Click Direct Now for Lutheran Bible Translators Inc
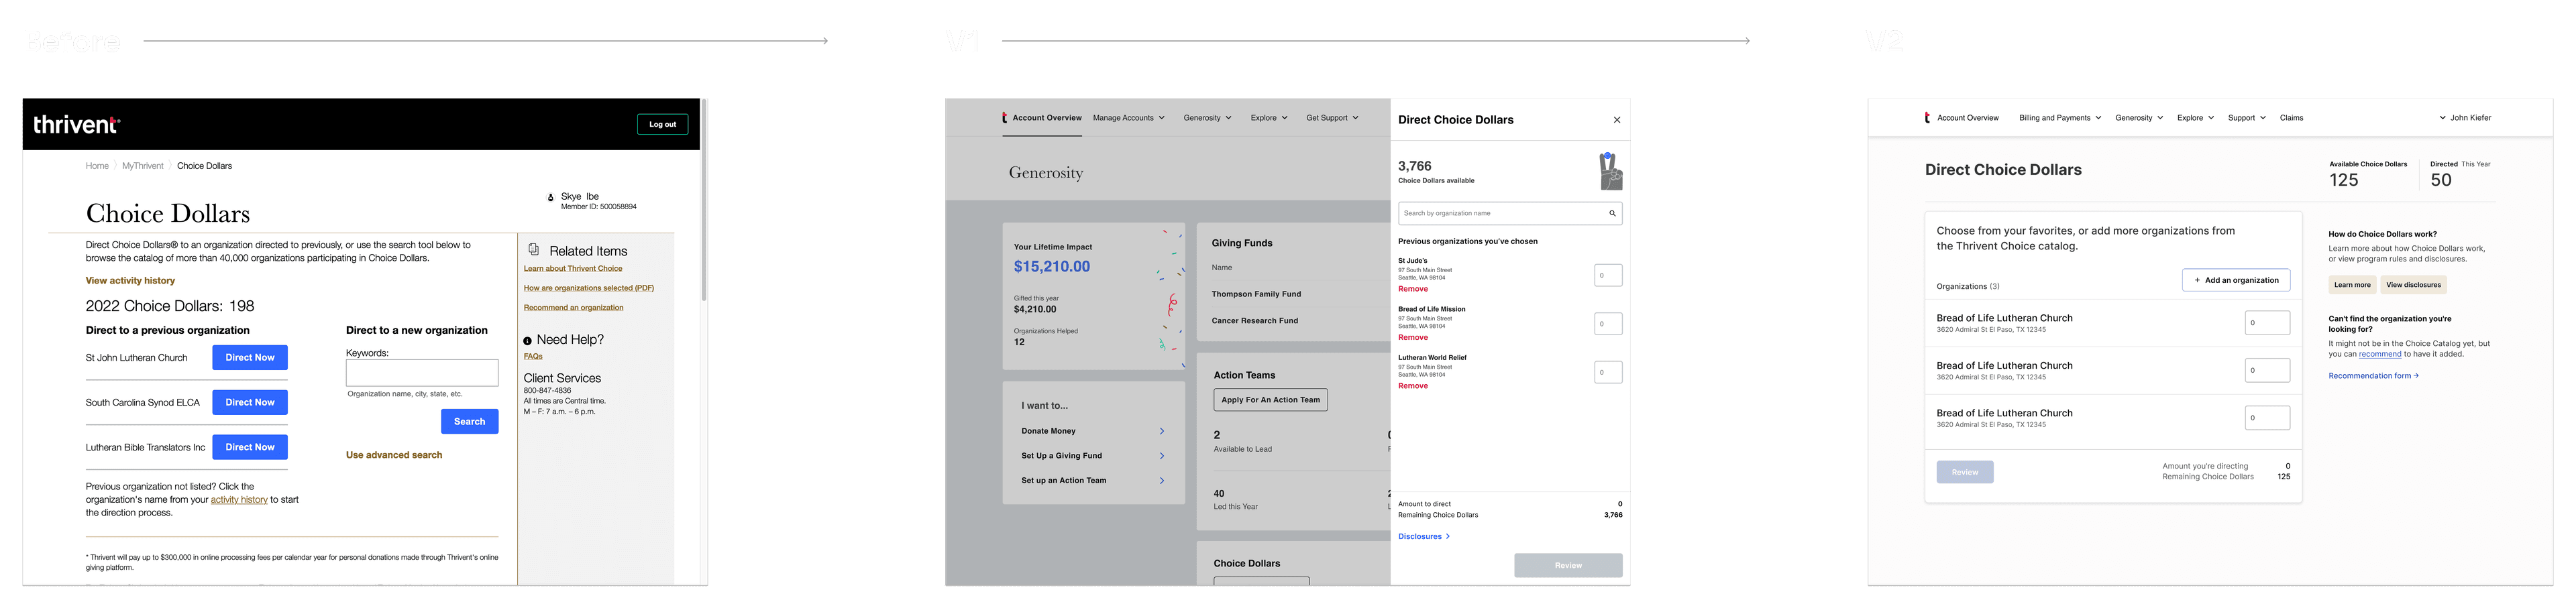The width and height of the screenshot is (2576, 608). [250, 447]
